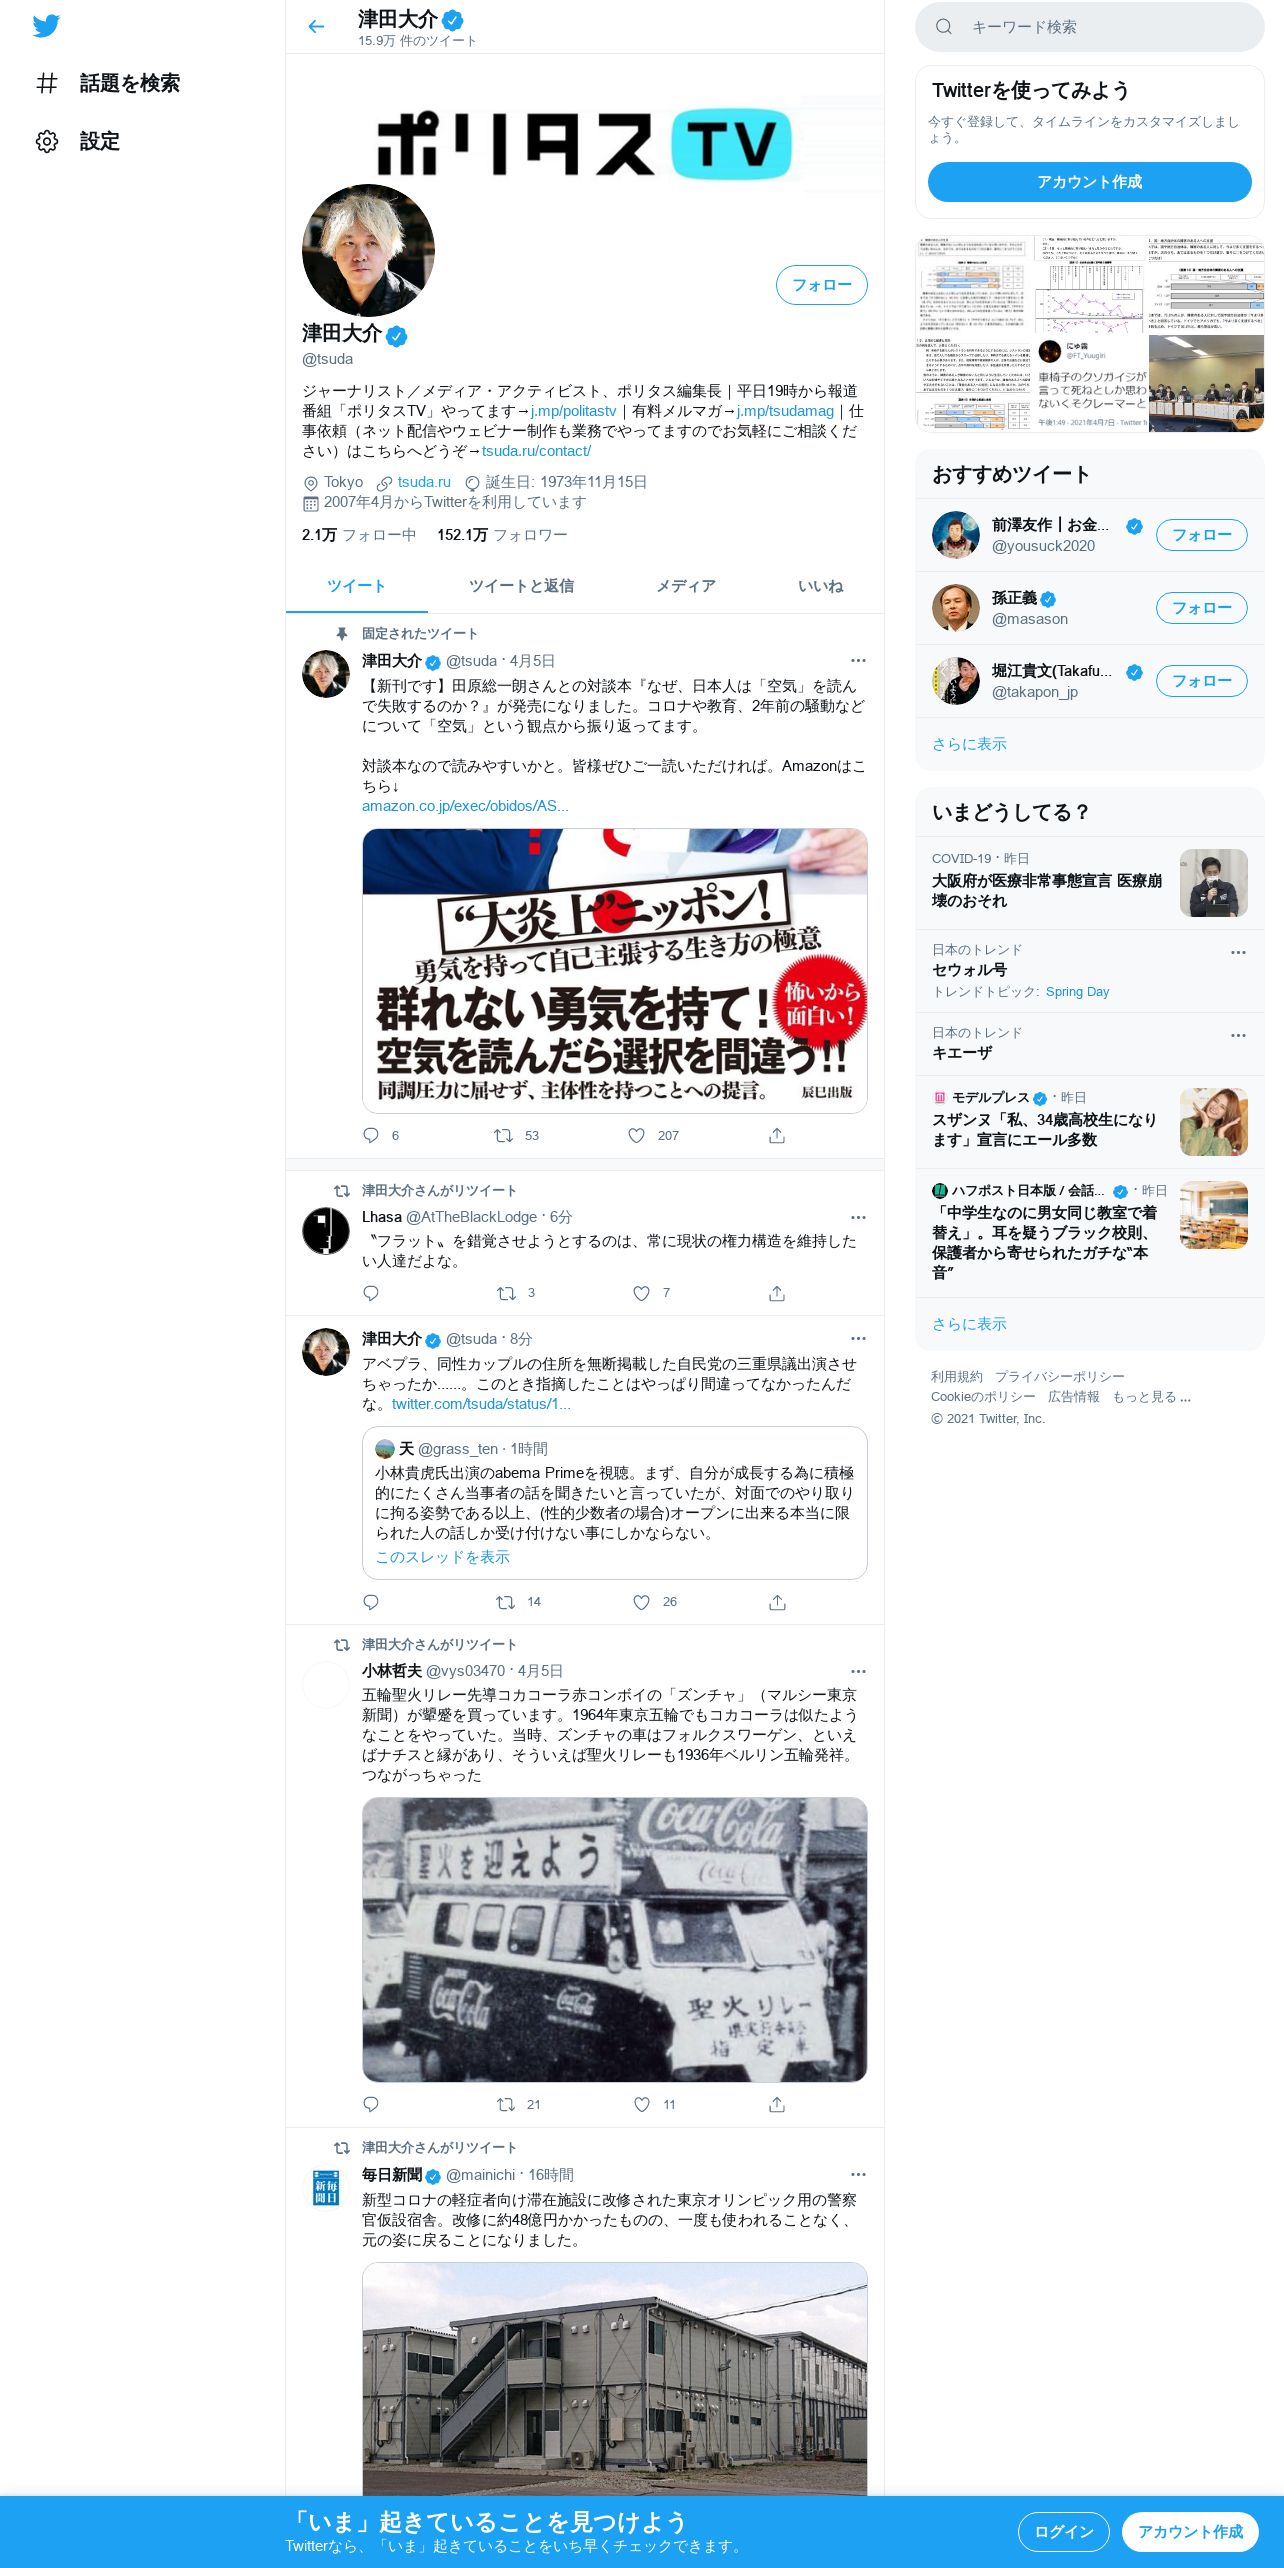Retweet the アベプラ tweet with 14 retweets
The width and height of the screenshot is (1284, 2568).
tap(506, 1602)
